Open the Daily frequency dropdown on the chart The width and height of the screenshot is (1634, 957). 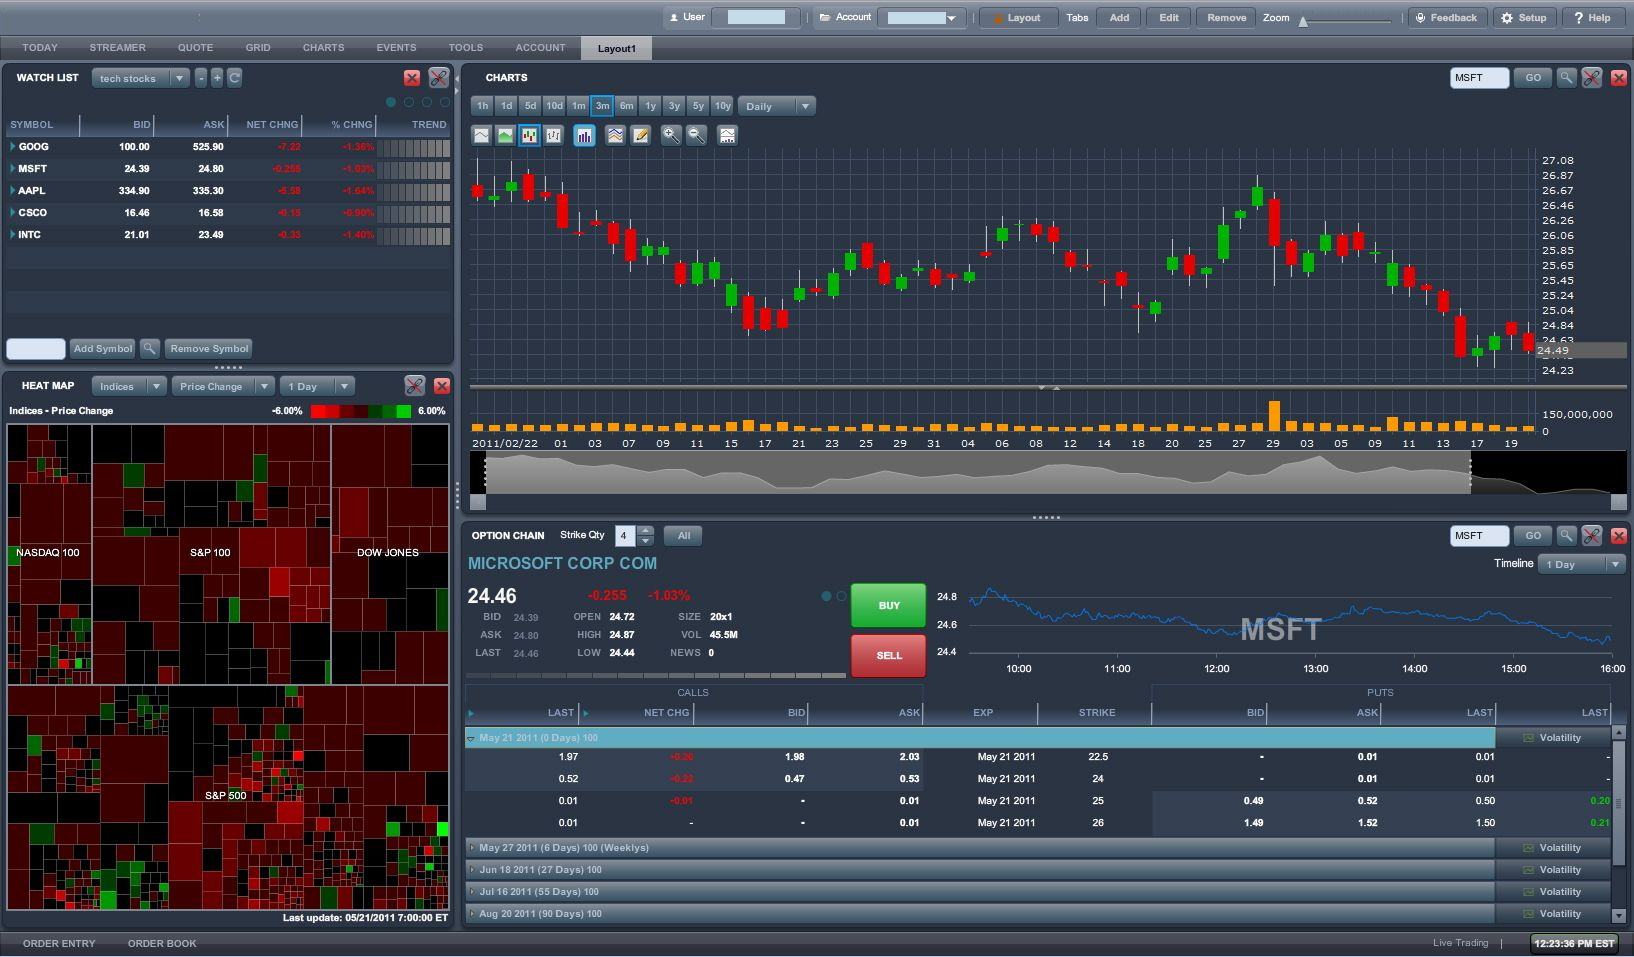tap(777, 105)
